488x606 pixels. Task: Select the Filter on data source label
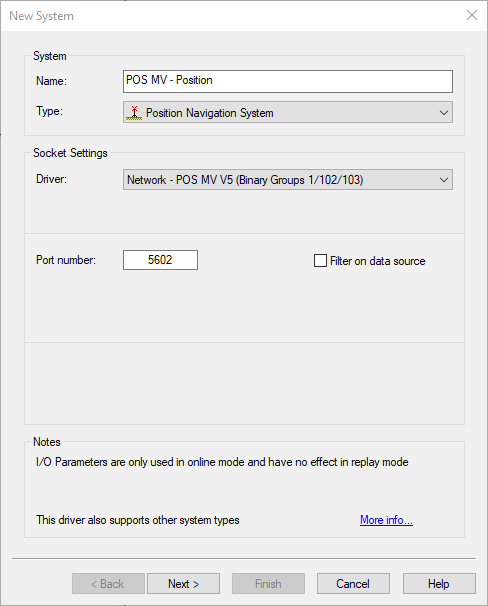pyautogui.click(x=377, y=261)
